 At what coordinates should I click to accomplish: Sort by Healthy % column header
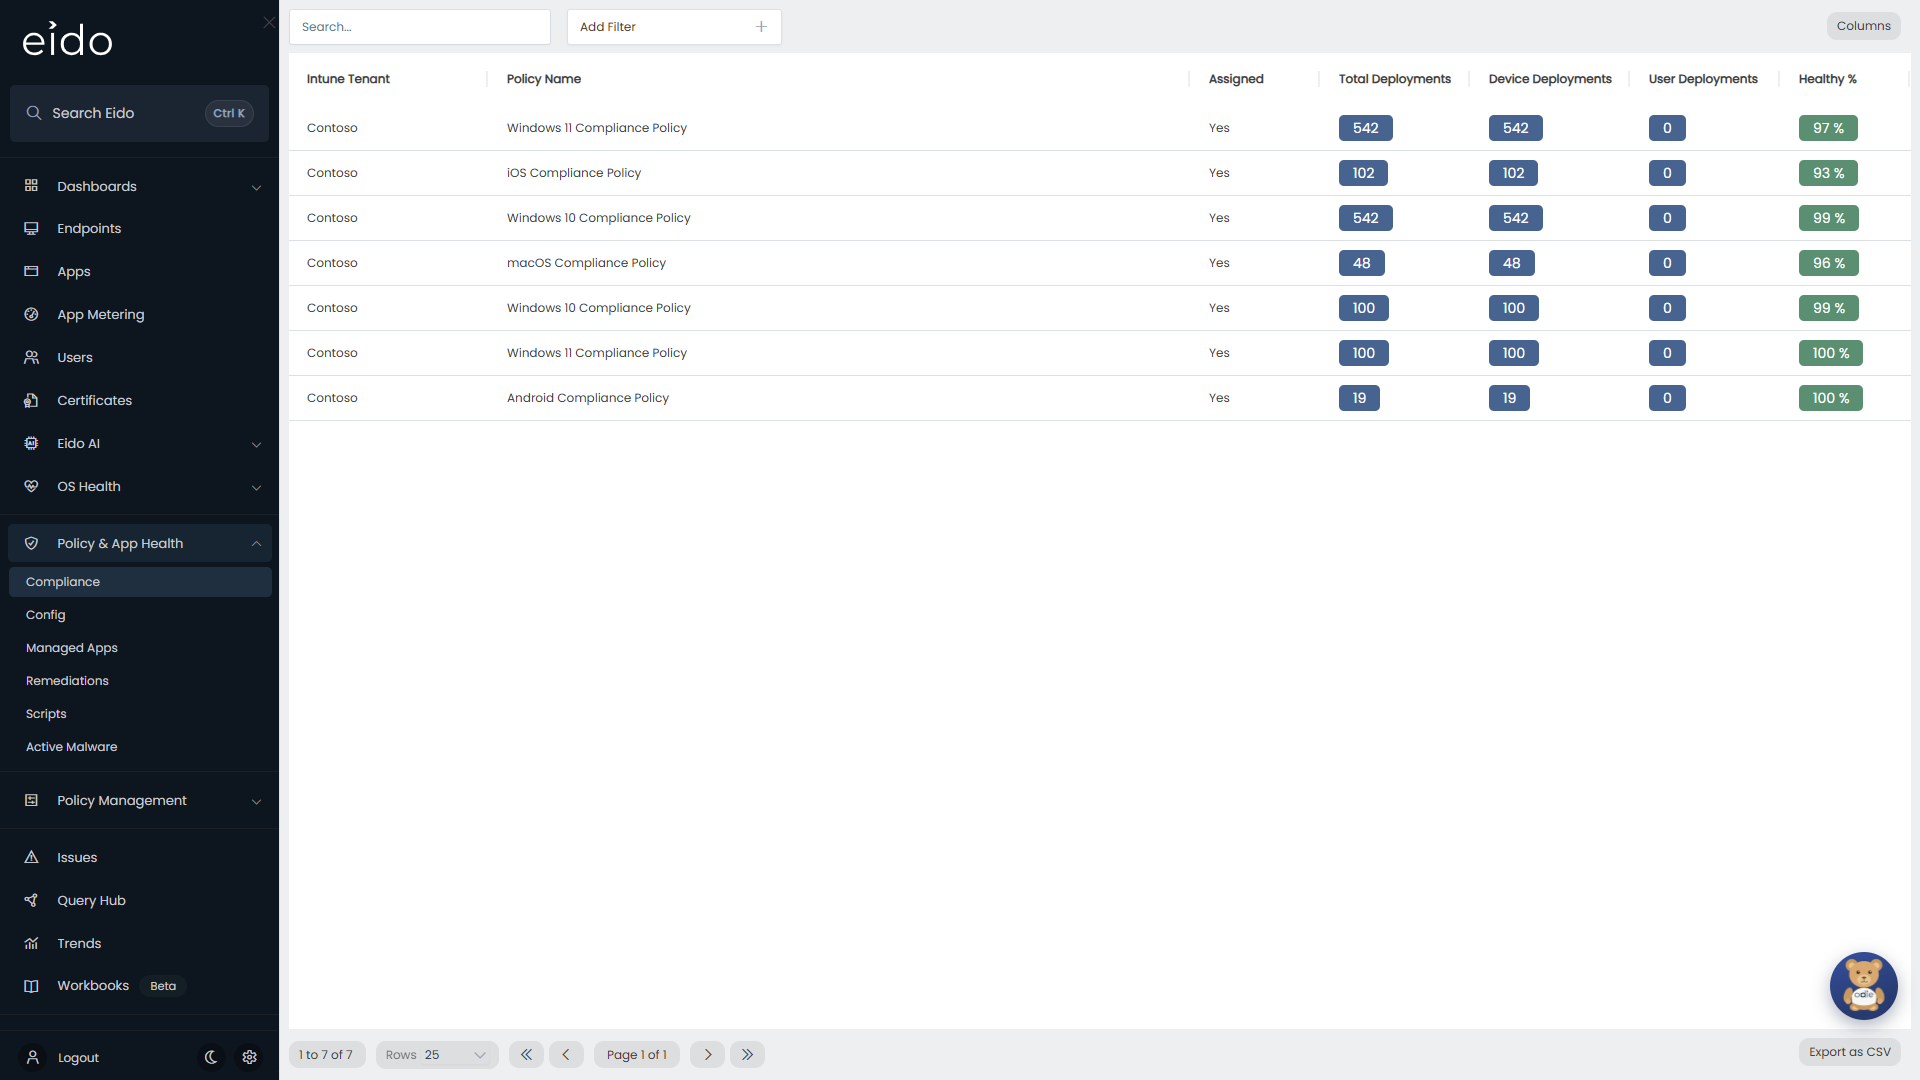(1827, 79)
